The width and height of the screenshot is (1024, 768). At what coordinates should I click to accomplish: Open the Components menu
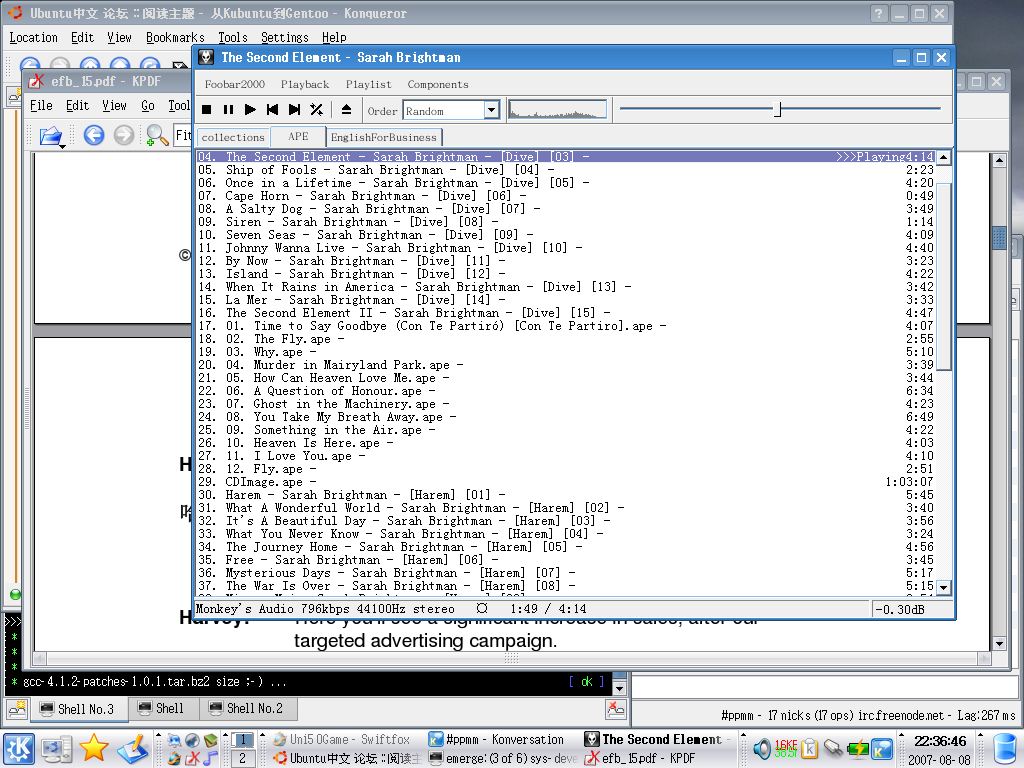[x=438, y=84]
